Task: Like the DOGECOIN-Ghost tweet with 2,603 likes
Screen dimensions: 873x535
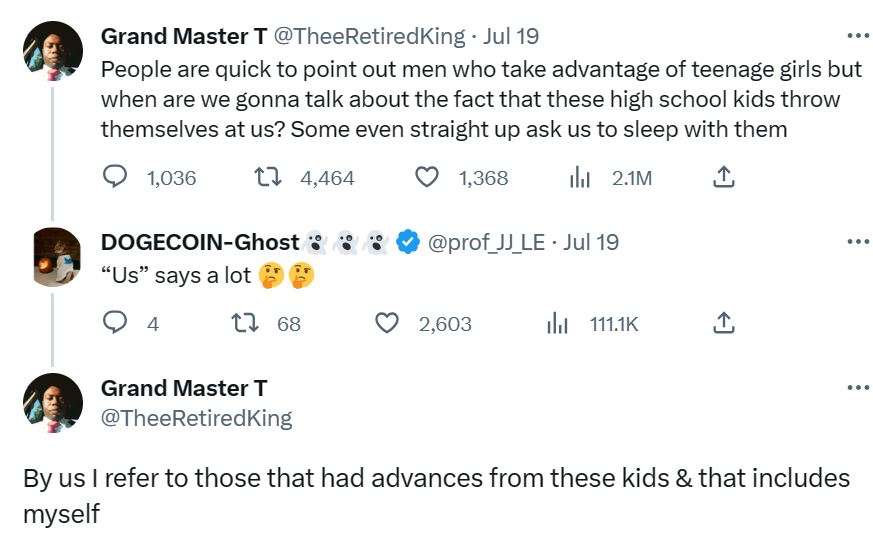Action: click(387, 323)
